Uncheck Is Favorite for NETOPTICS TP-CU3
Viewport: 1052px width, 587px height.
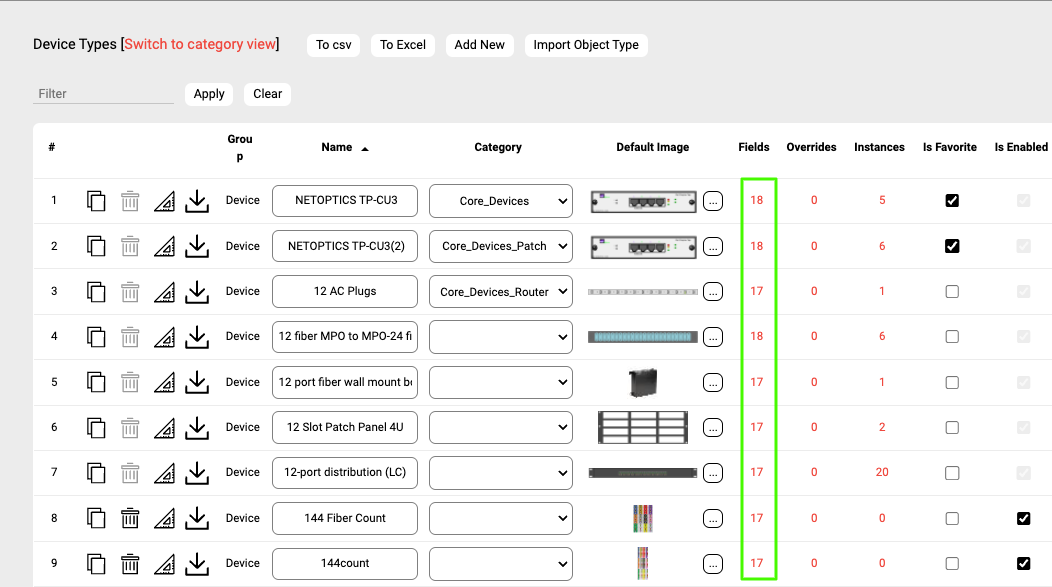pos(952,201)
